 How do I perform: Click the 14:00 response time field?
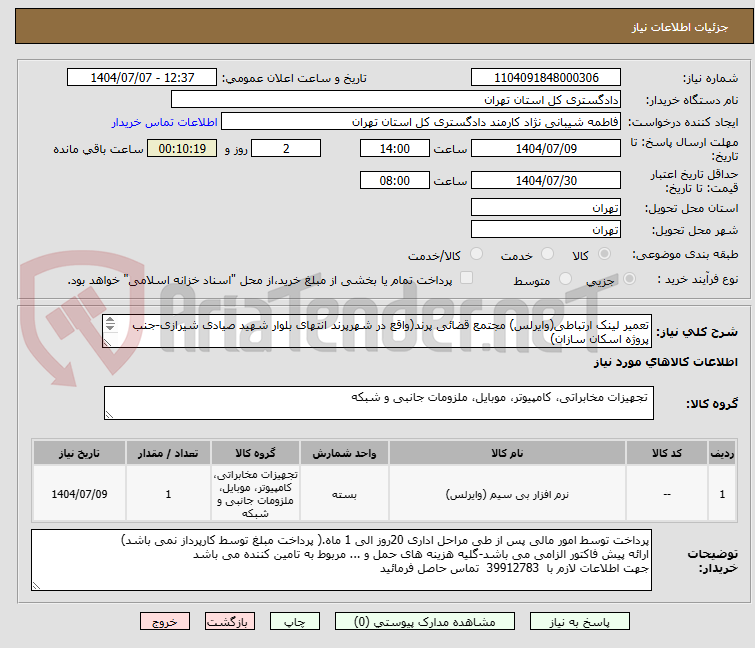395,148
